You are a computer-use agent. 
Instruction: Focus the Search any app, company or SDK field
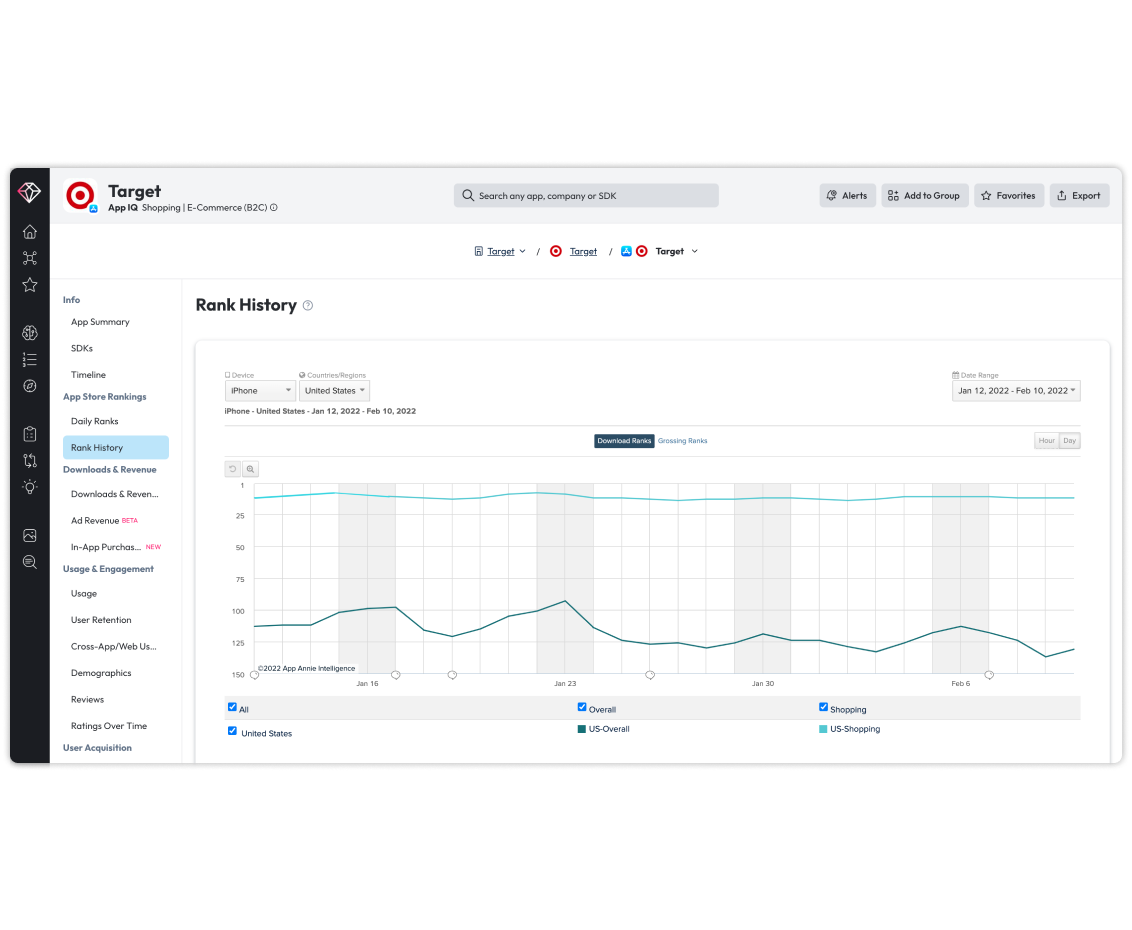point(586,196)
